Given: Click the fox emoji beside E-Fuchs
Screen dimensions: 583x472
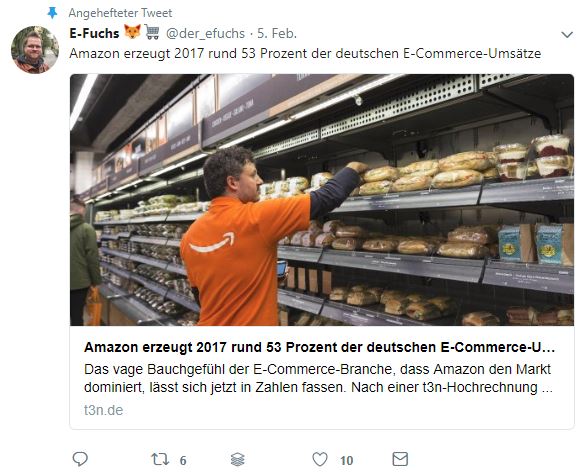Looking at the screenshot, I should [132, 32].
